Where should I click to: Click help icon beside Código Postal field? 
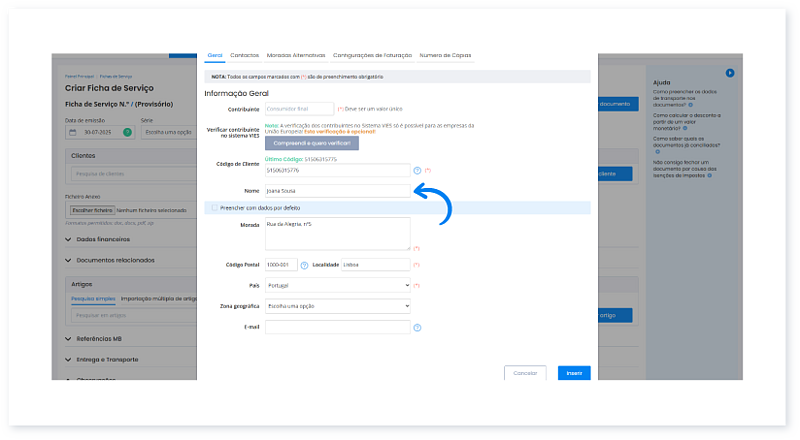coord(304,265)
